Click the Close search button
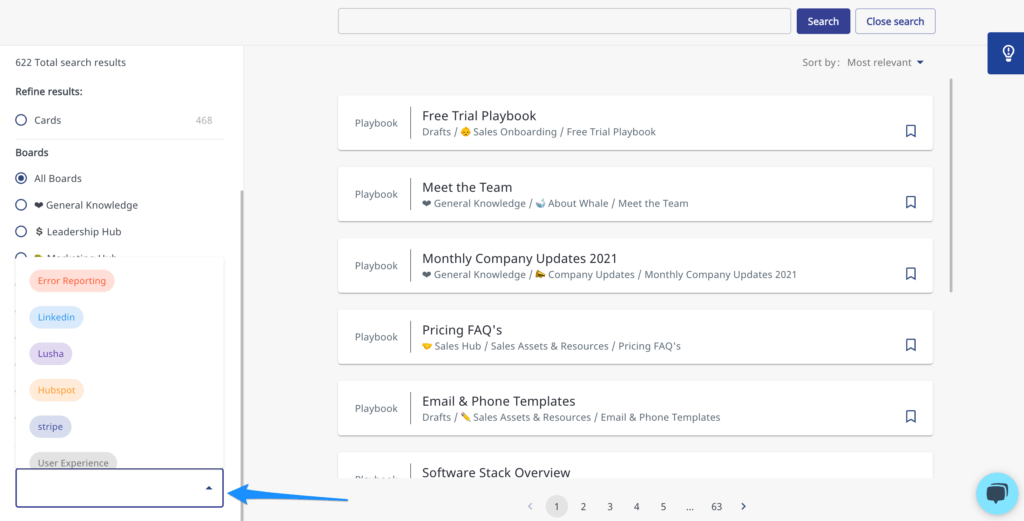Image resolution: width=1024 pixels, height=521 pixels. (895, 21)
